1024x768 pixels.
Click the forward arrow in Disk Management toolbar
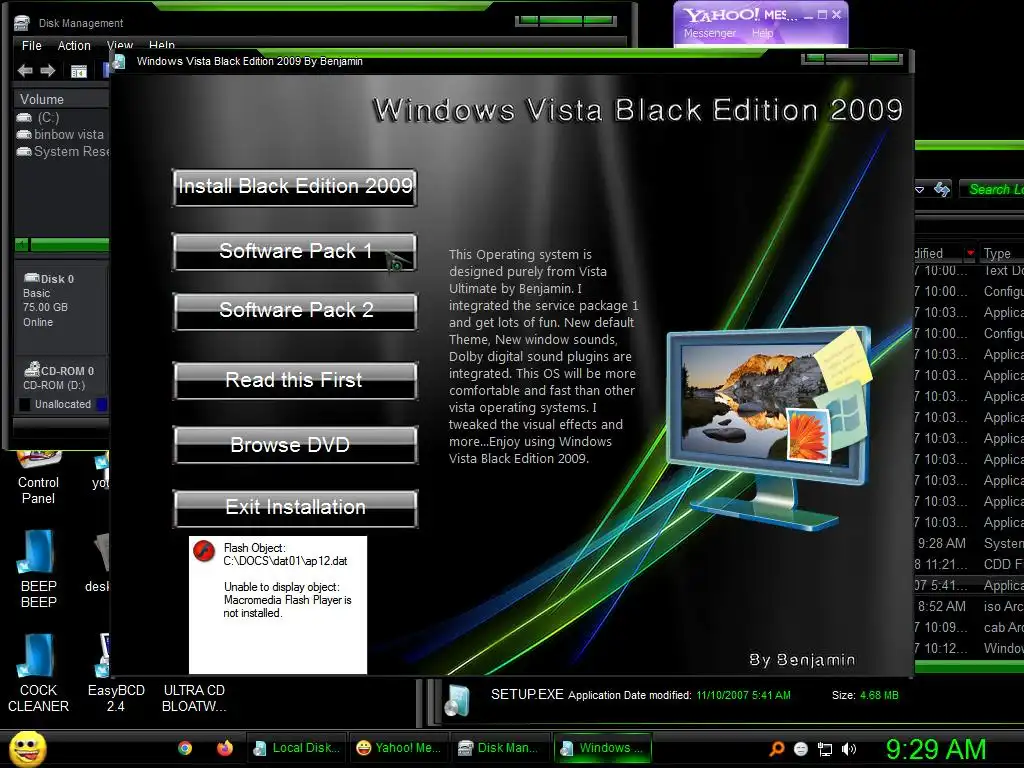coord(48,71)
